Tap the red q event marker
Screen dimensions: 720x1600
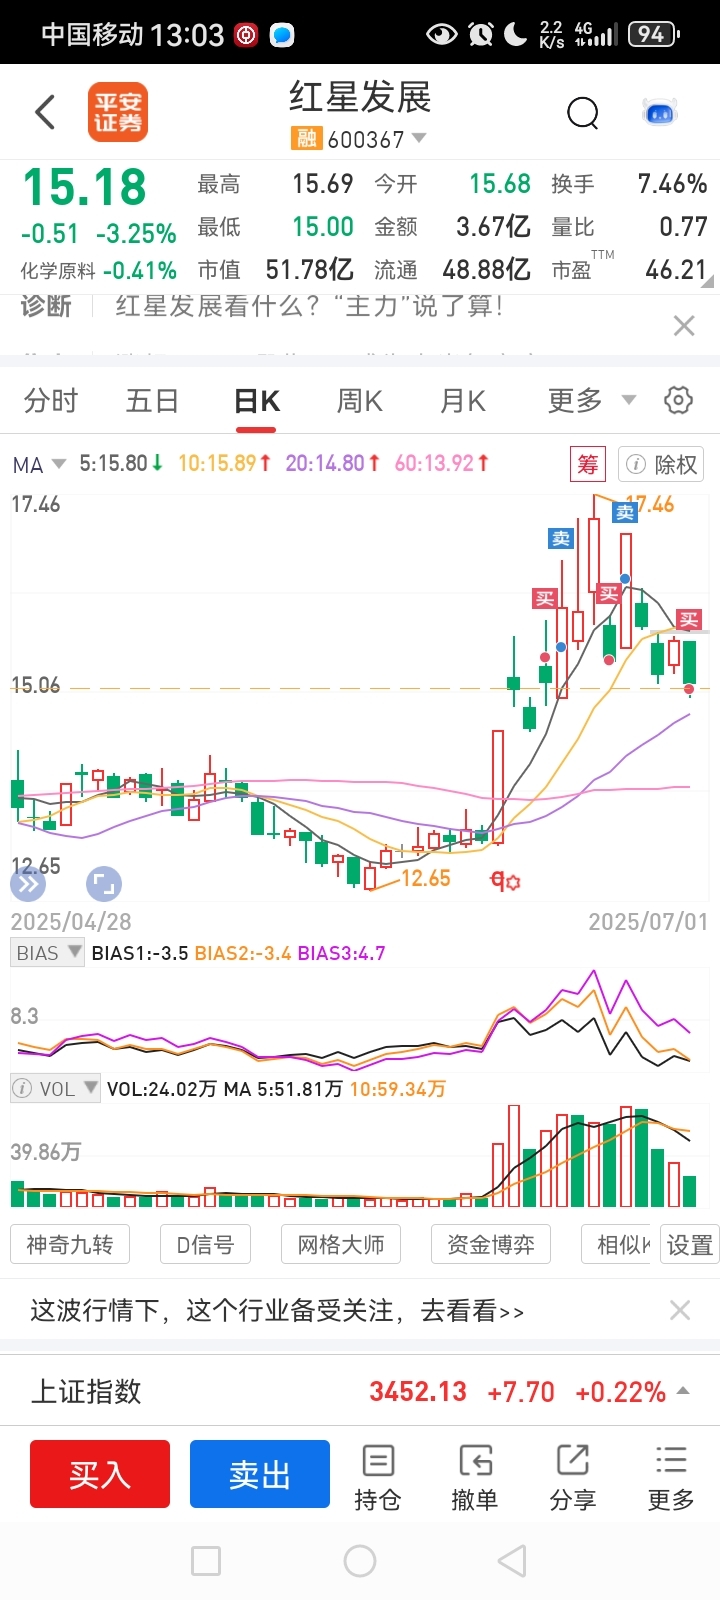tap(505, 881)
